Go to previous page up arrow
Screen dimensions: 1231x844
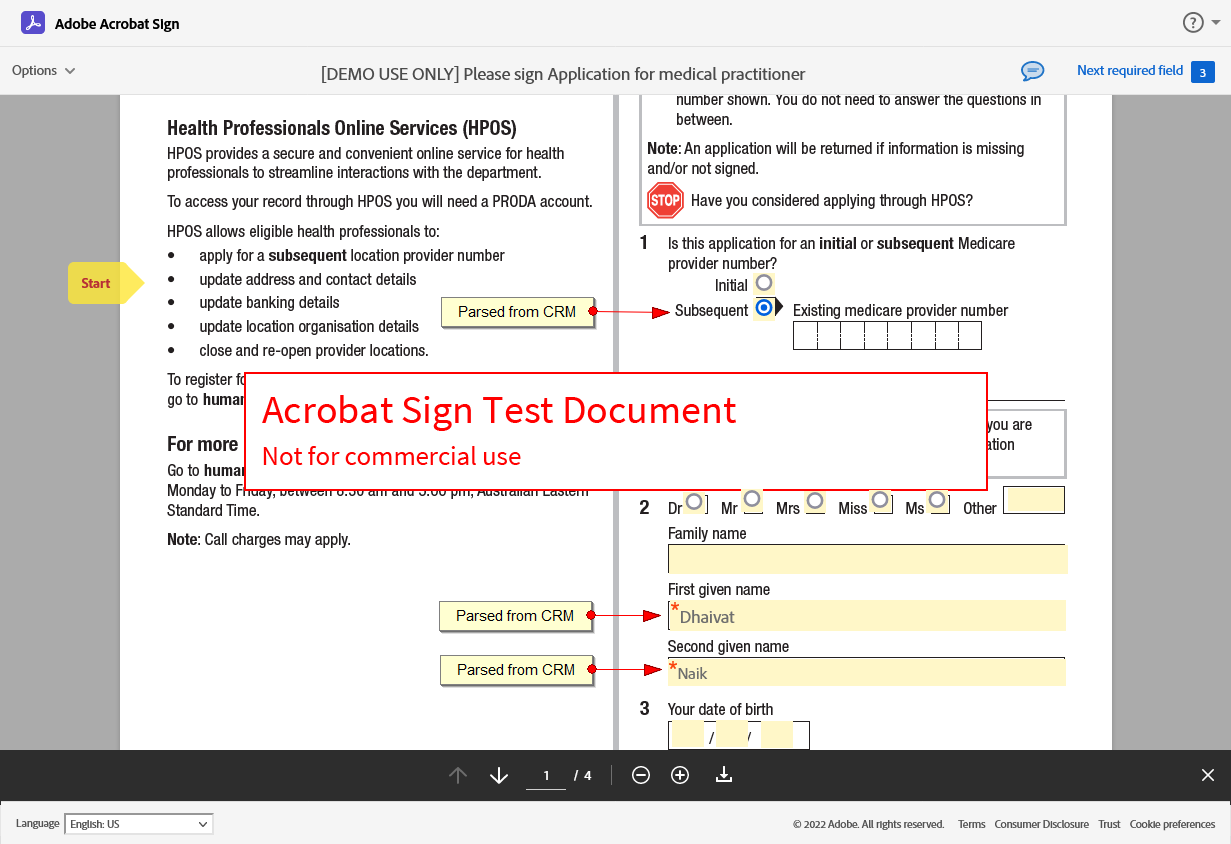[x=458, y=775]
